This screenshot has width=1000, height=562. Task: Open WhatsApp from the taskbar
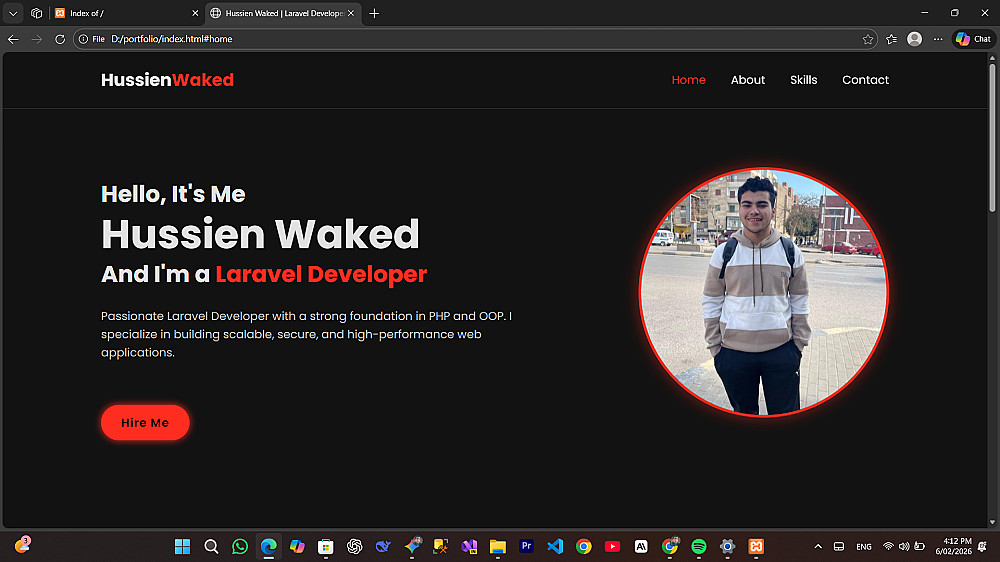[x=240, y=546]
